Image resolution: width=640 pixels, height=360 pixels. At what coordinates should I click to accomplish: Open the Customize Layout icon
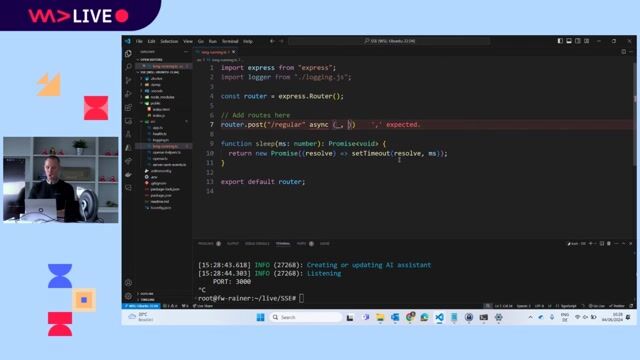pos(587,41)
